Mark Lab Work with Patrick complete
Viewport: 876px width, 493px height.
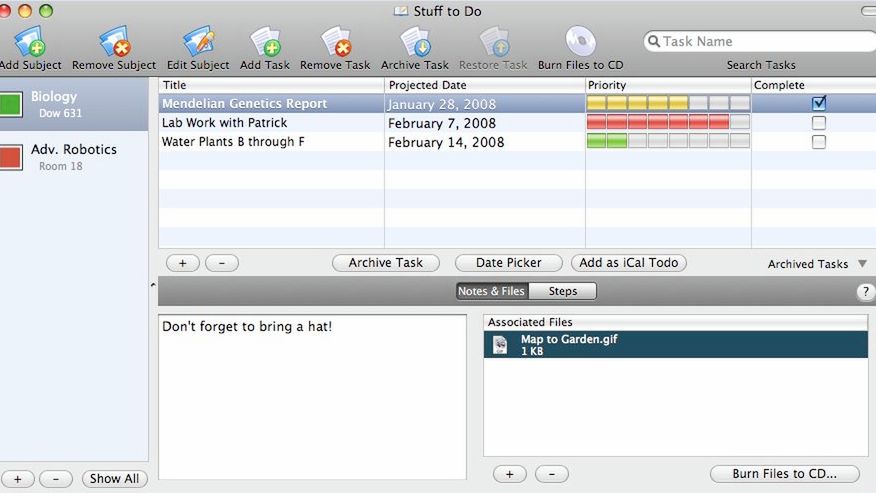pos(819,122)
